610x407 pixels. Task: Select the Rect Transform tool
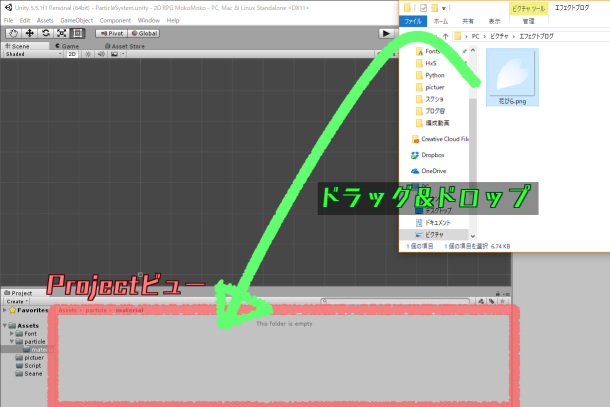tap(77, 33)
